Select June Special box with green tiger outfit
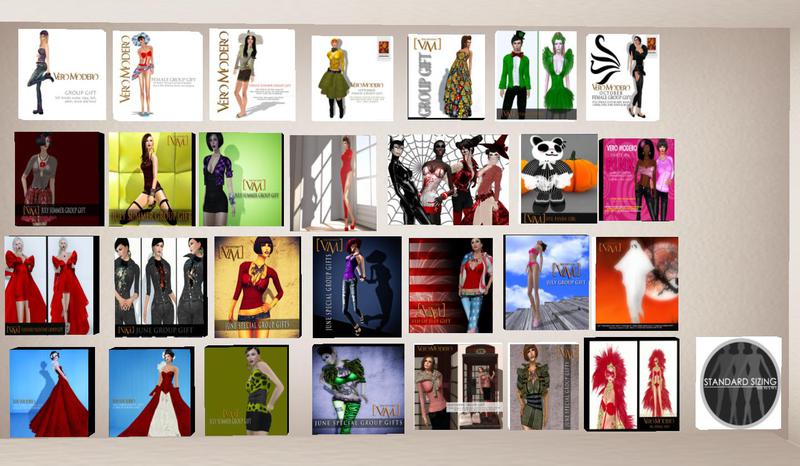 pyautogui.click(x=358, y=389)
